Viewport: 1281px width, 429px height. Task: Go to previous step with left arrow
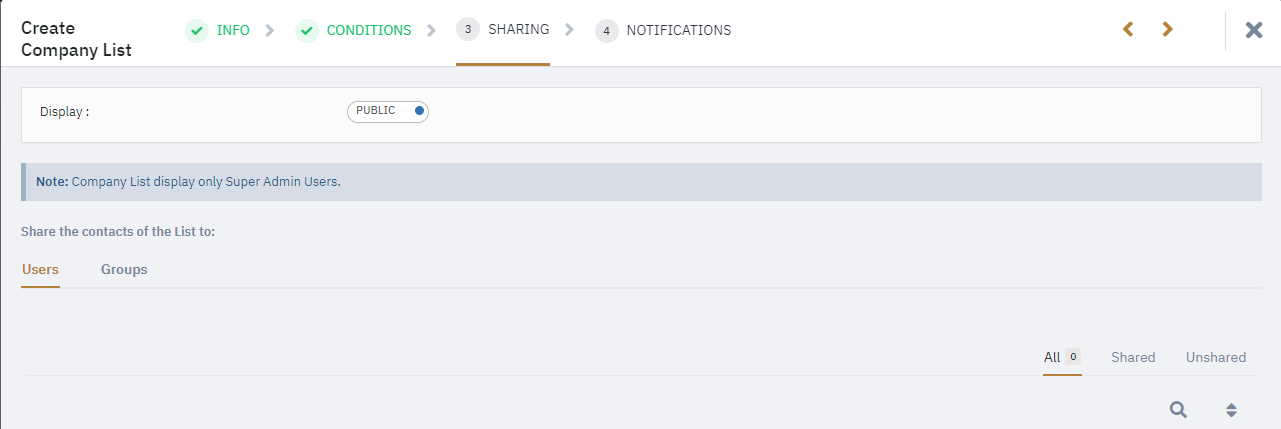click(1128, 30)
